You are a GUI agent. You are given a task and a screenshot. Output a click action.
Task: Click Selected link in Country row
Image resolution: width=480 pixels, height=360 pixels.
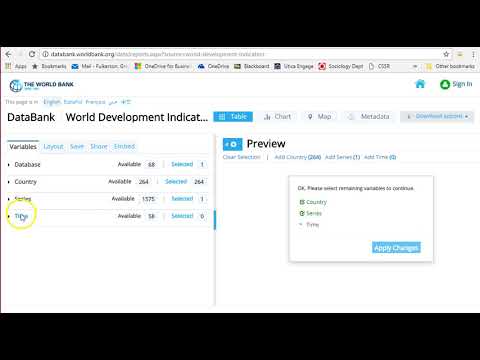click(x=176, y=182)
